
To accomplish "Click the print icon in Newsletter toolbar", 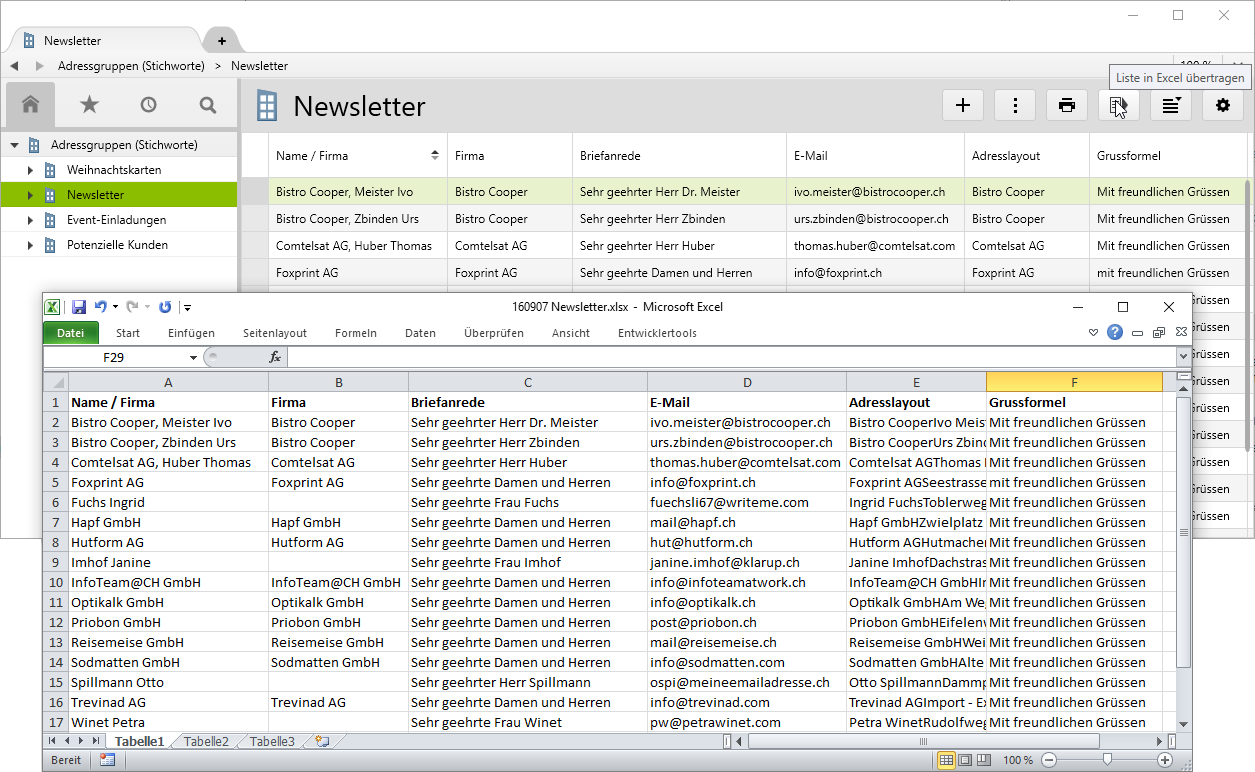I will coord(1067,105).
